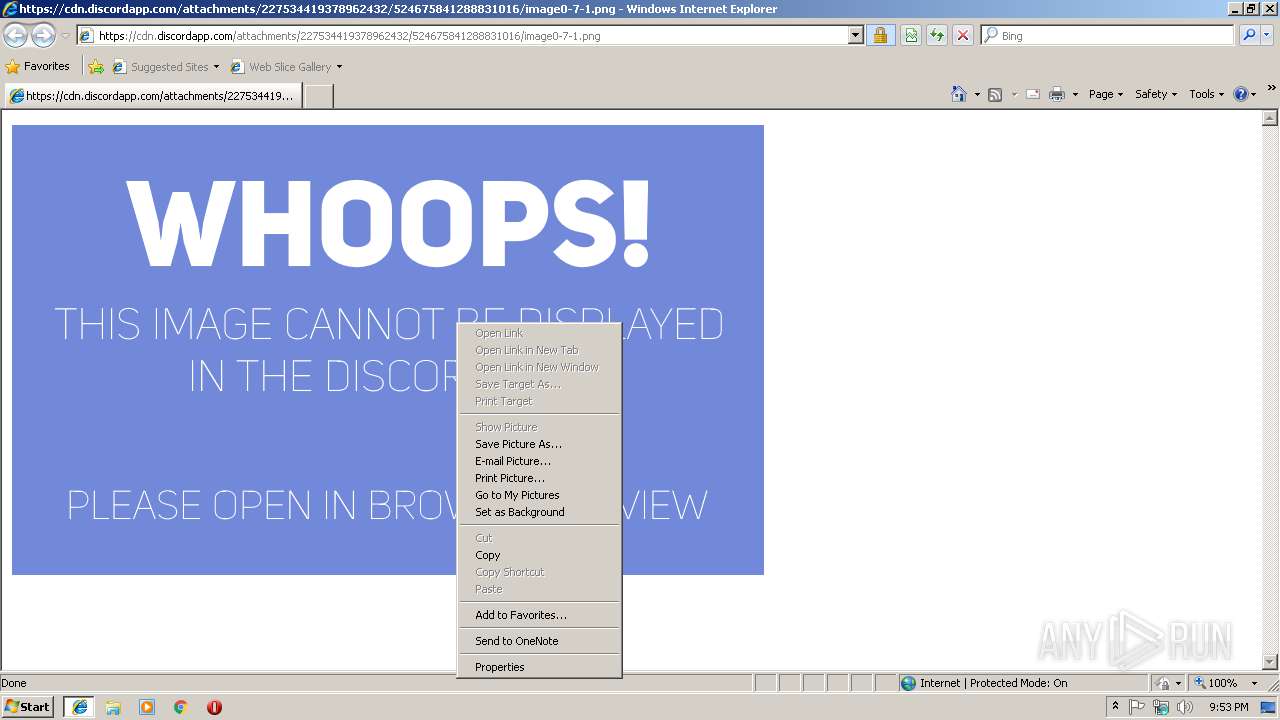1280x720 pixels.
Task: Click the Bing search magnifier button
Action: click(1248, 35)
